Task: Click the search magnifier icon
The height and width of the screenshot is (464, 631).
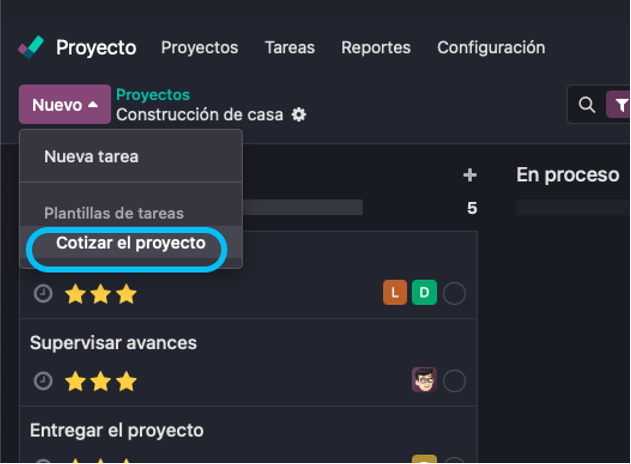Action: (587, 105)
